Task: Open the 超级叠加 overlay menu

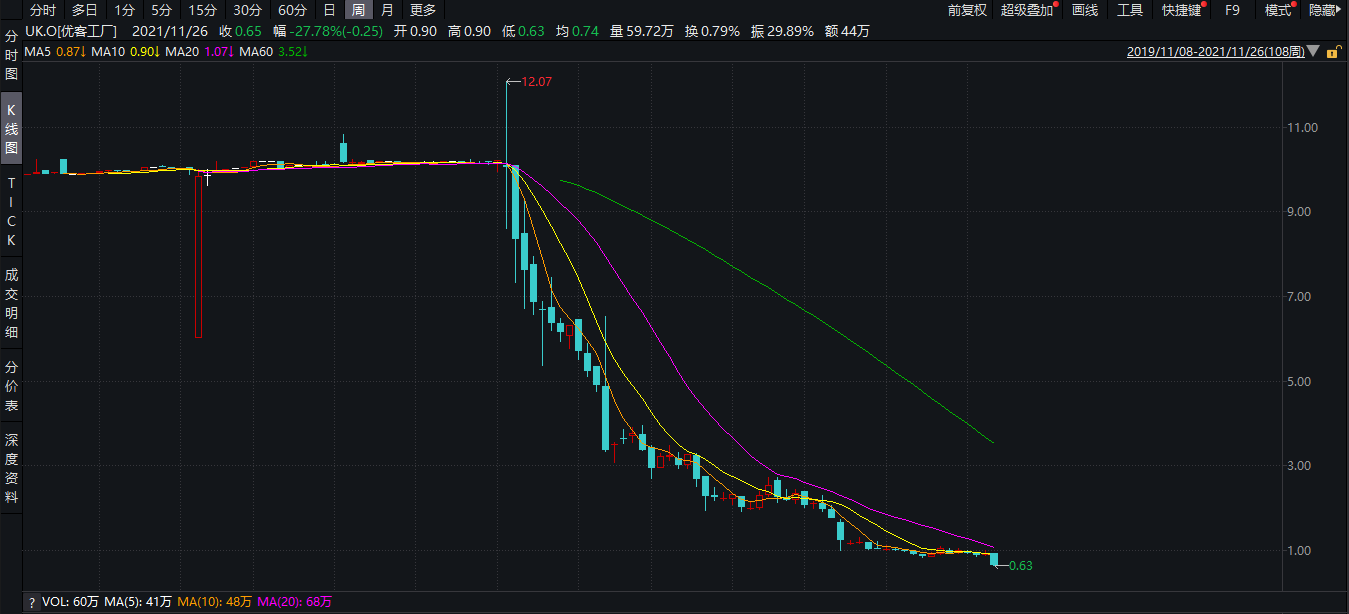Action: 1027,10
